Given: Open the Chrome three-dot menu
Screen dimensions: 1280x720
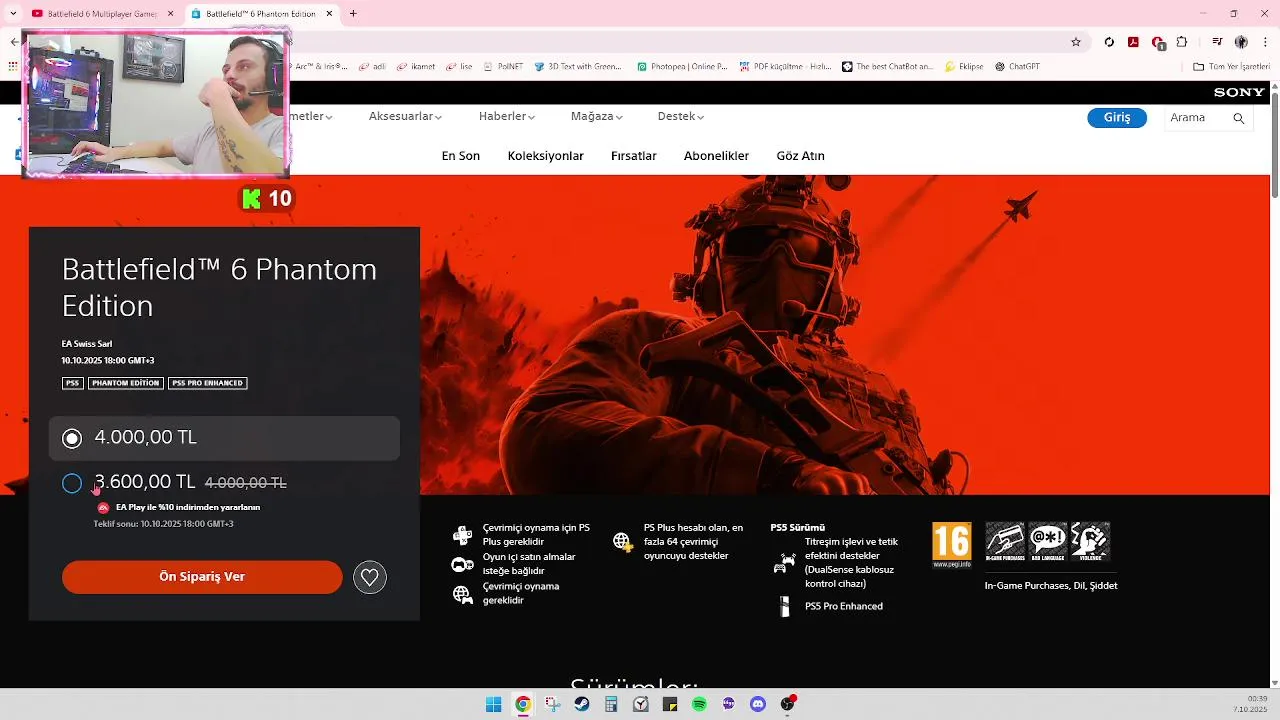Looking at the screenshot, I should (1265, 42).
